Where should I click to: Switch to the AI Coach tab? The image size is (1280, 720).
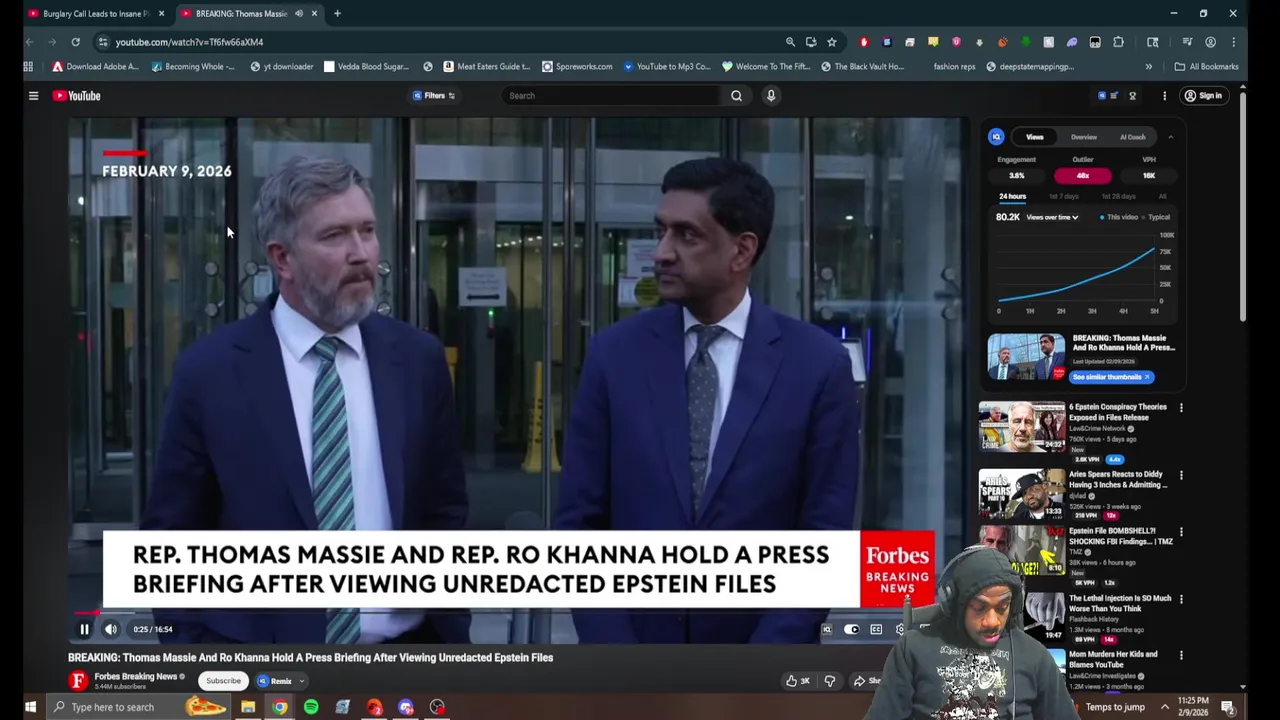1132,137
